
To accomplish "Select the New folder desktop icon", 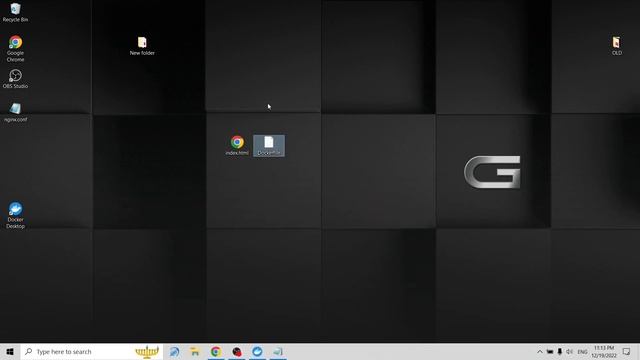I will click(x=142, y=46).
